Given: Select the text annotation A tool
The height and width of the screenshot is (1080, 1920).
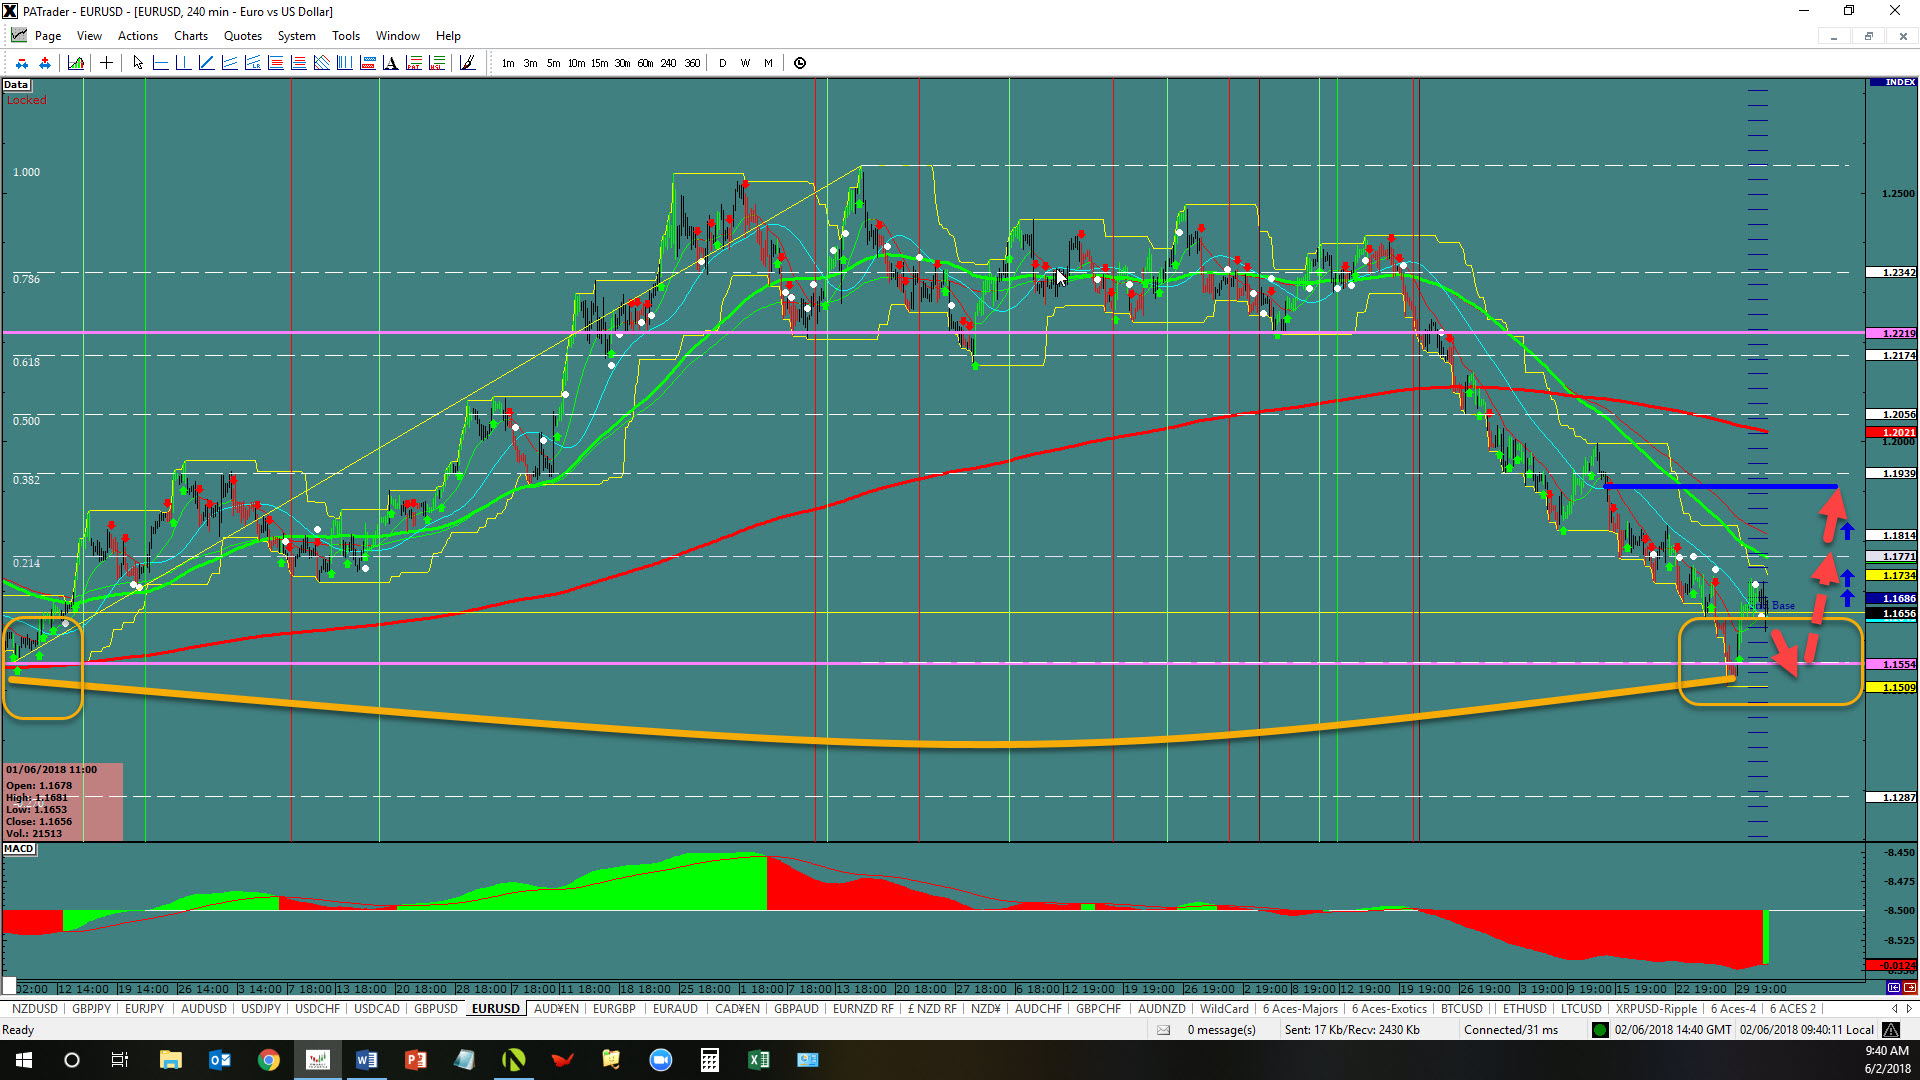Looking at the screenshot, I should point(390,63).
